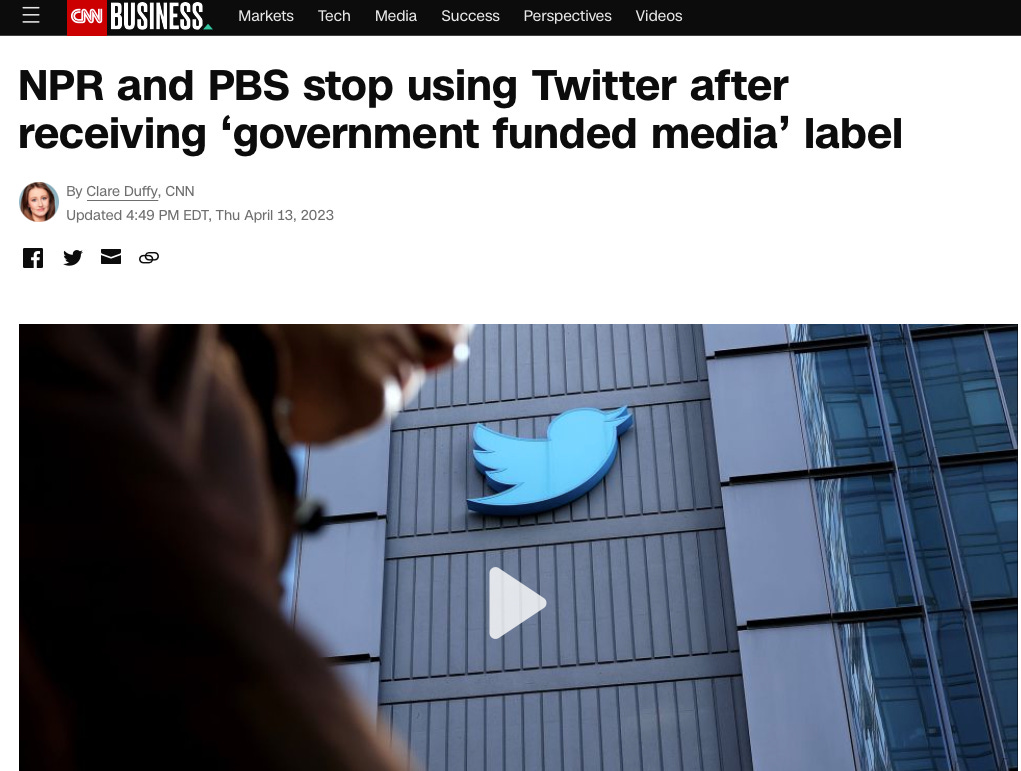Go to the Media section
This screenshot has height=771, width=1021.
[395, 16]
